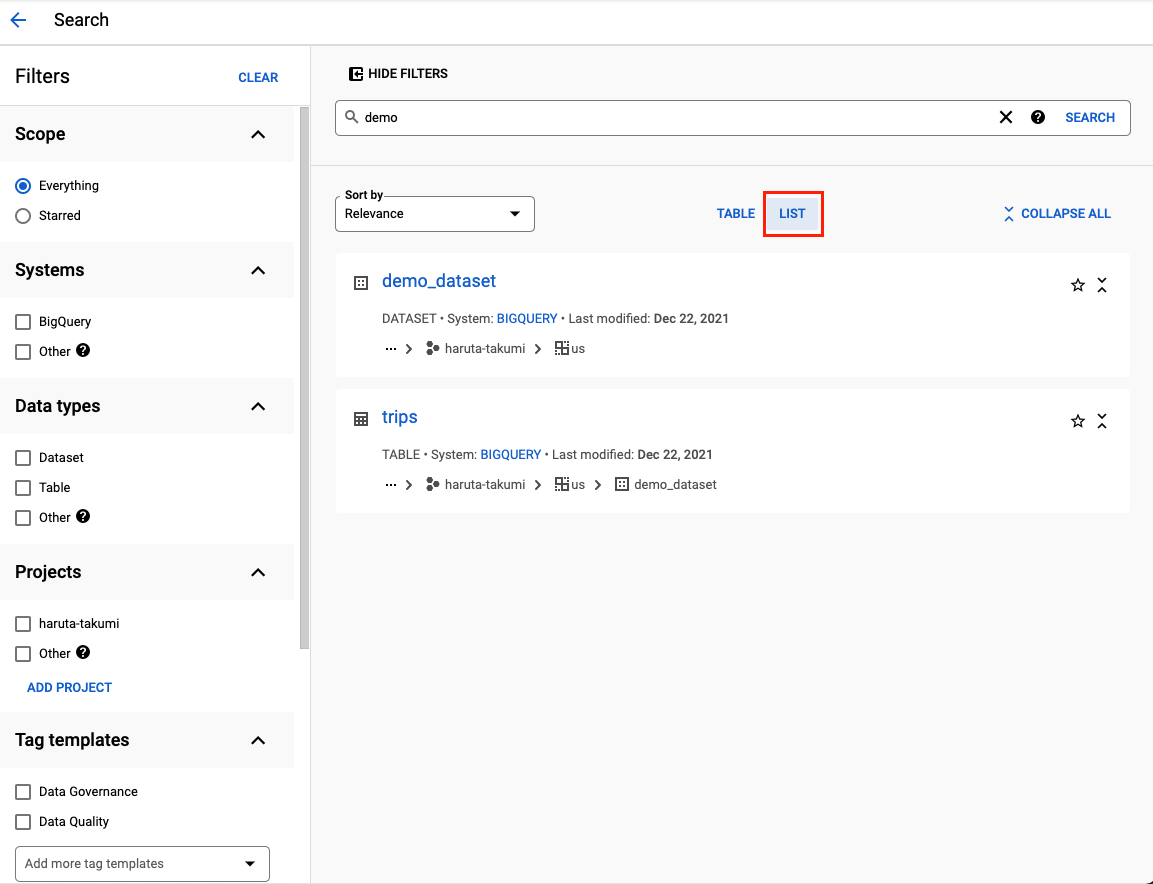Open the Sort by Relevance dropdown
Screen dimensions: 1153x884
pyautogui.click(x=434, y=213)
